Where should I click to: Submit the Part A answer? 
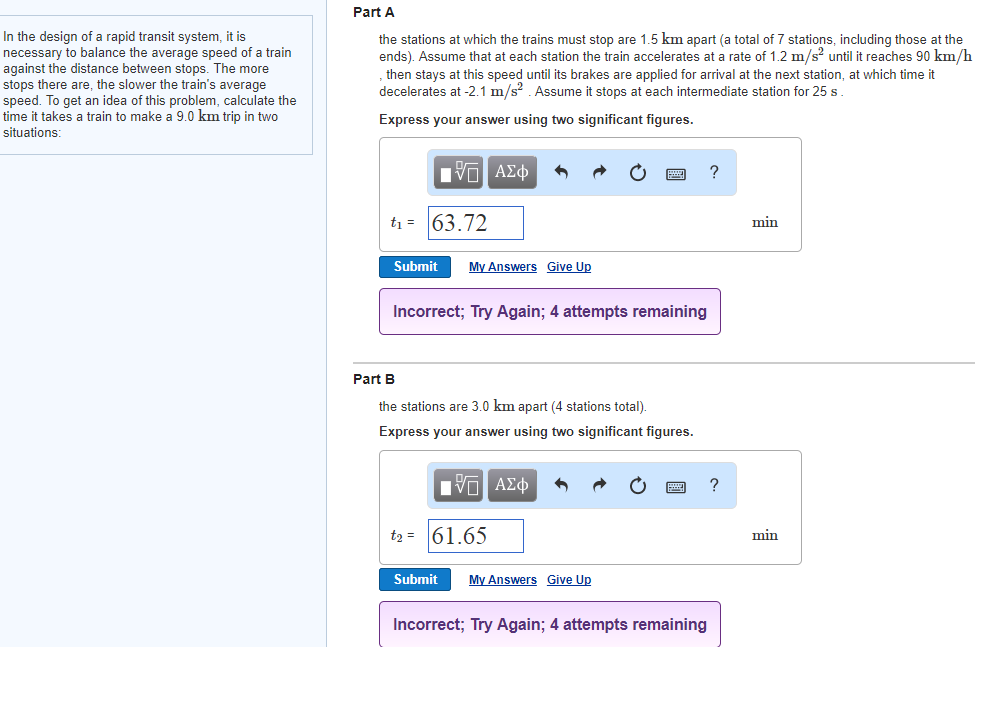tap(415, 267)
